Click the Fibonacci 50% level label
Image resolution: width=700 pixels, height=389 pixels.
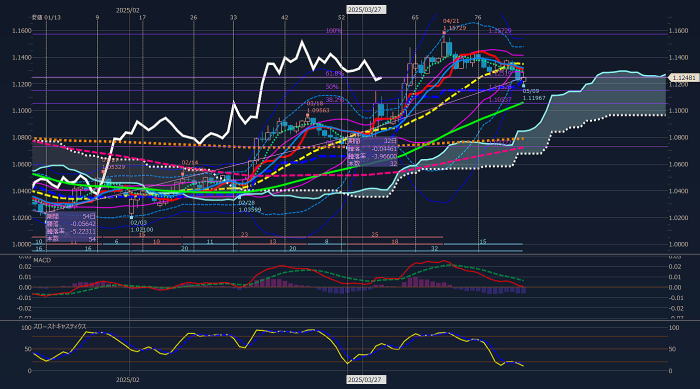point(332,87)
